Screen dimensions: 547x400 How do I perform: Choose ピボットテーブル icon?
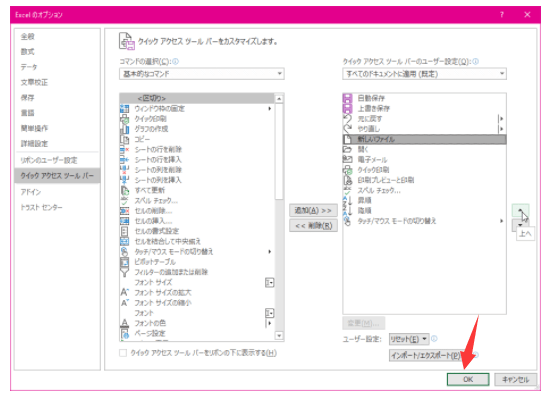(125, 262)
